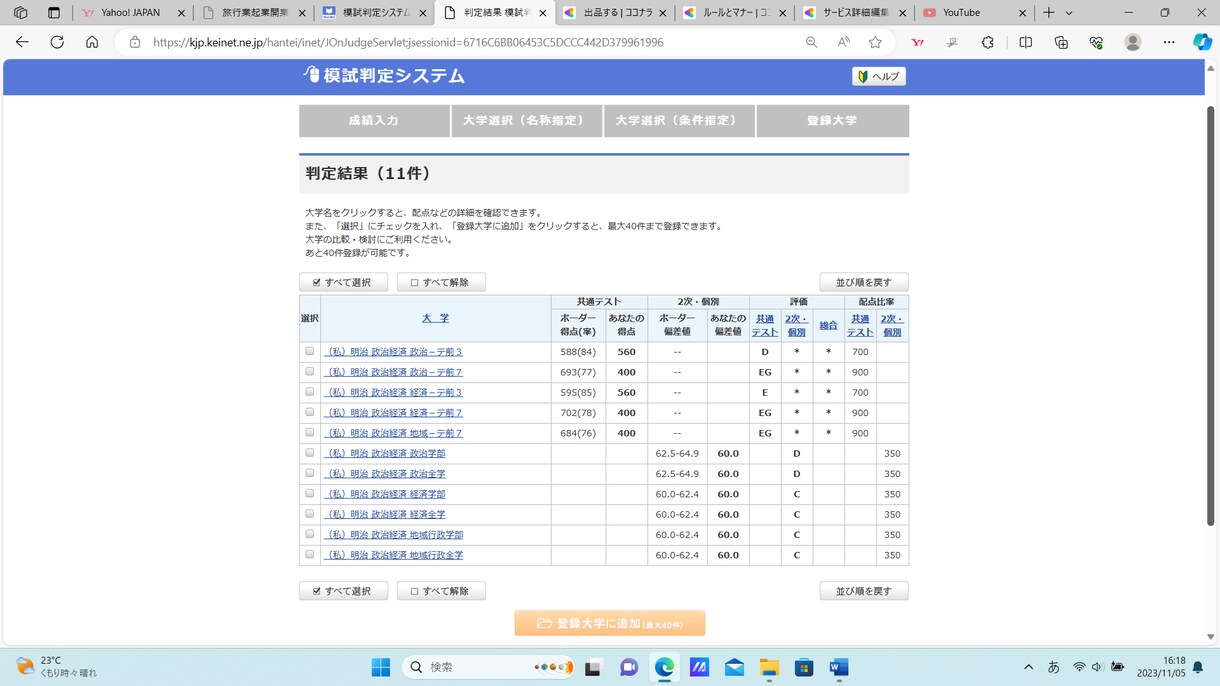Screen dimensions: 1220x686
Task: Check the 地域－テ前７ row checkbox
Action: point(310,432)
